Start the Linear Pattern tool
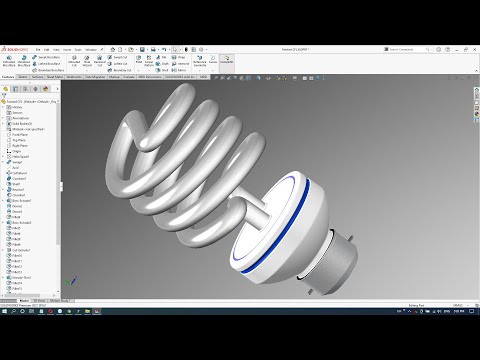480x360 pixels. click(x=149, y=61)
